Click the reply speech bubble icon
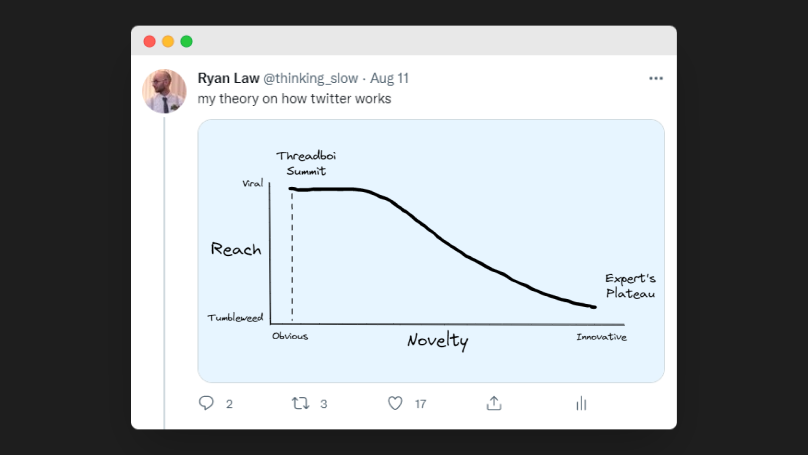This screenshot has height=455, width=808. point(206,403)
